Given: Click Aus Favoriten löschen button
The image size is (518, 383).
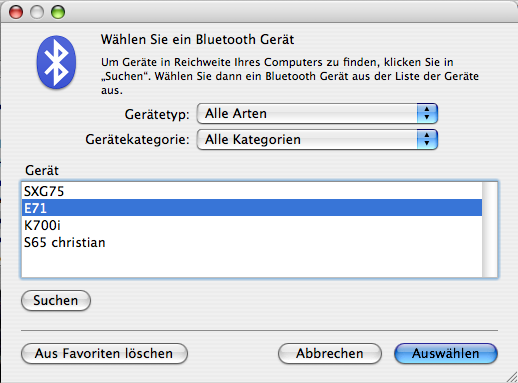Looking at the screenshot, I should pos(104,353).
